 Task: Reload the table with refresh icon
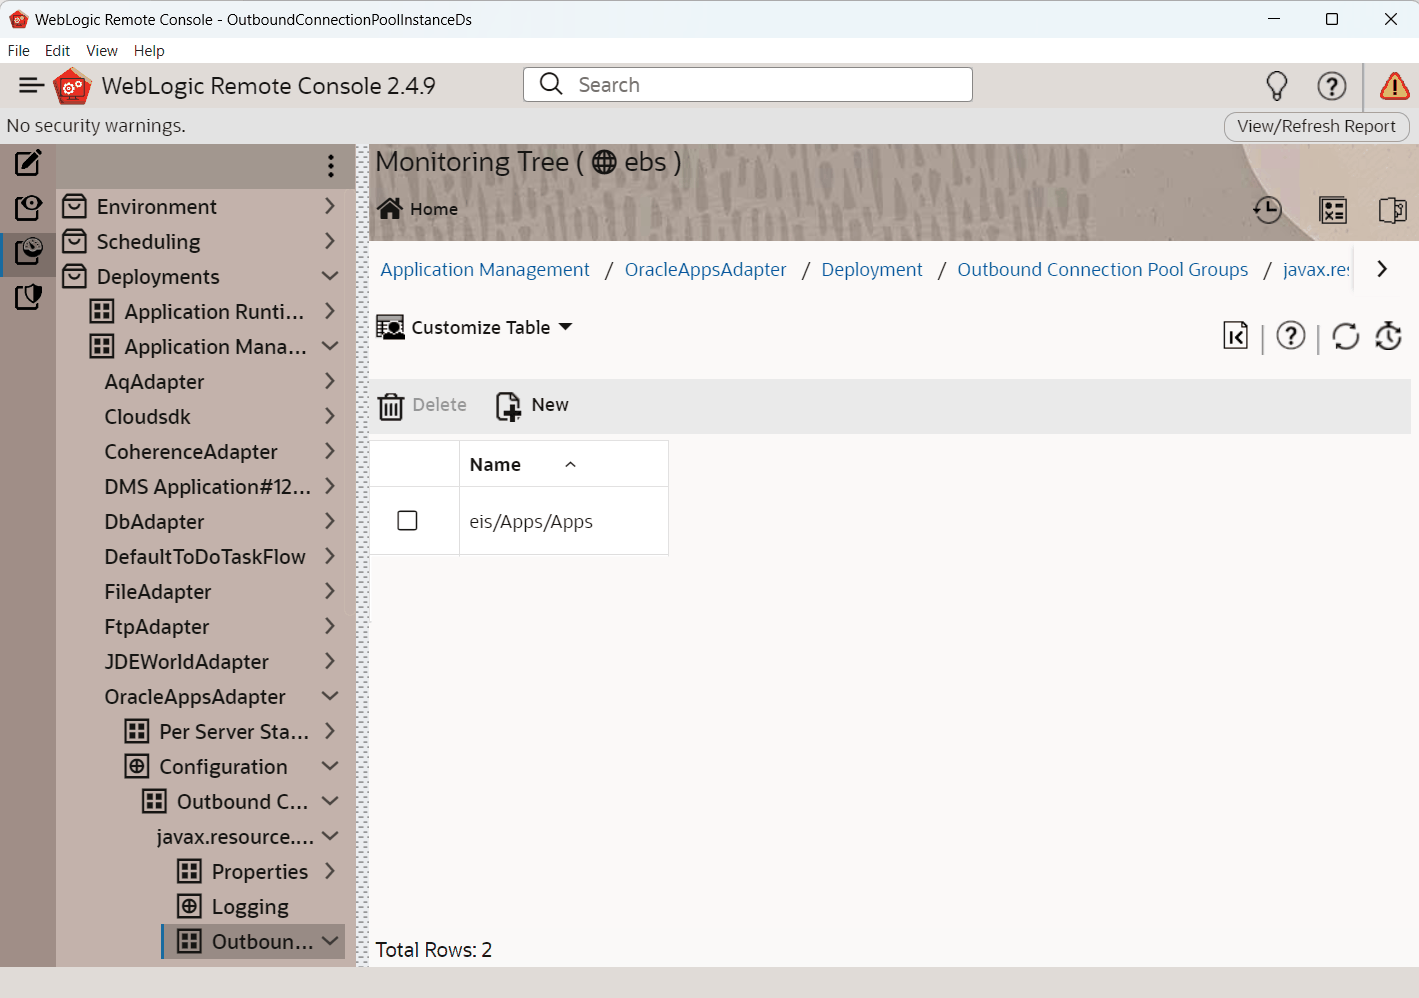pyautogui.click(x=1346, y=336)
